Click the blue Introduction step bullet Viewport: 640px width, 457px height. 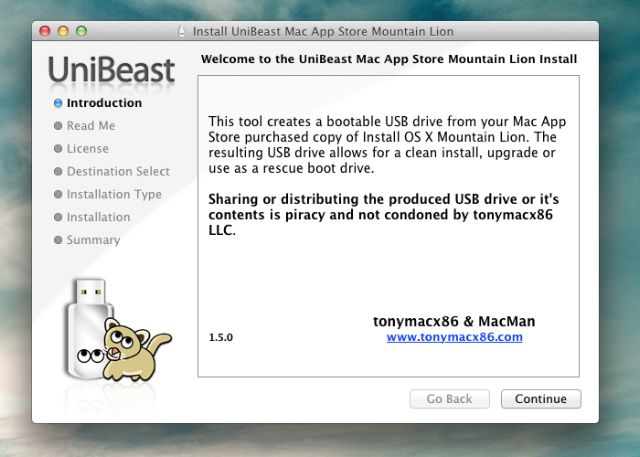point(58,103)
